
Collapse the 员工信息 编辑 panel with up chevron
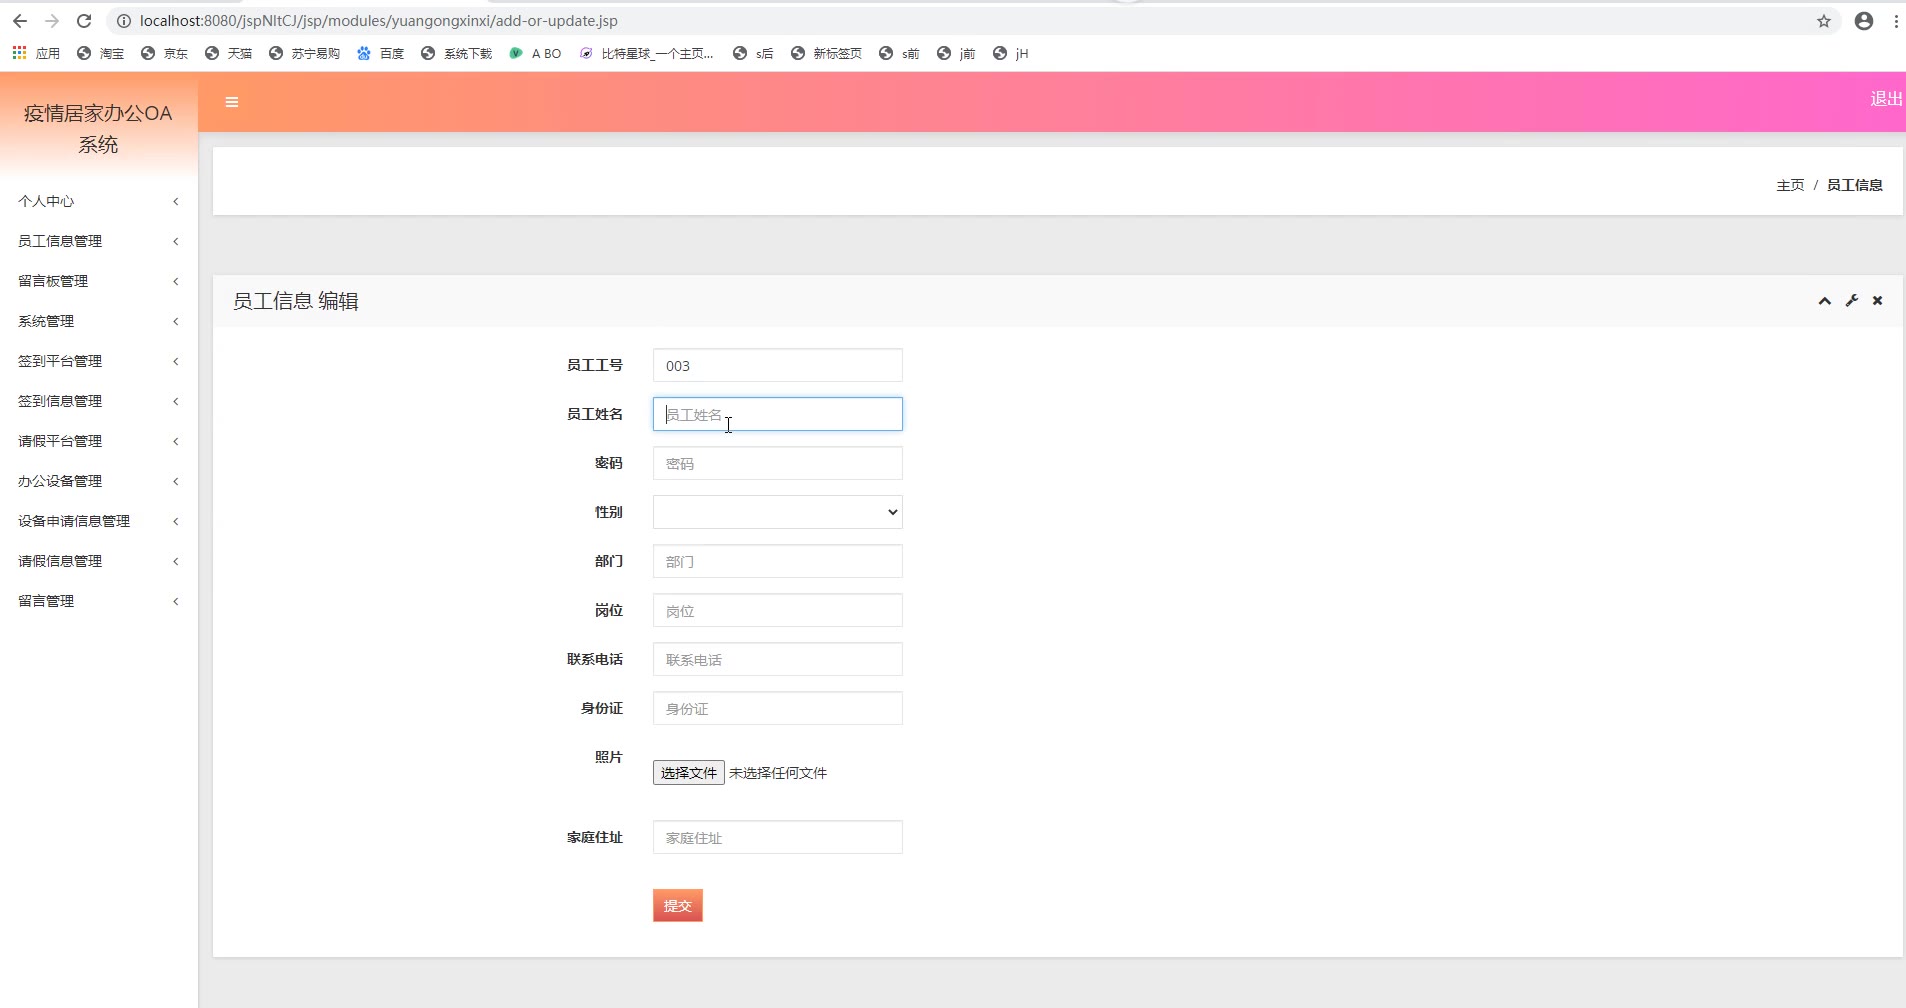1825,301
